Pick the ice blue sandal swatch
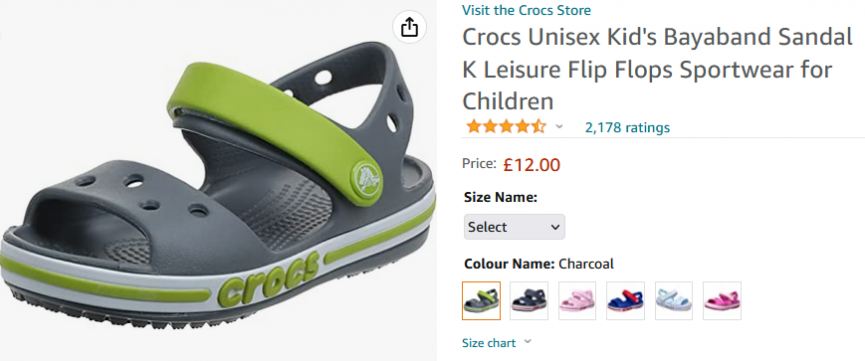This screenshot has width=865, height=361. pos(674,301)
